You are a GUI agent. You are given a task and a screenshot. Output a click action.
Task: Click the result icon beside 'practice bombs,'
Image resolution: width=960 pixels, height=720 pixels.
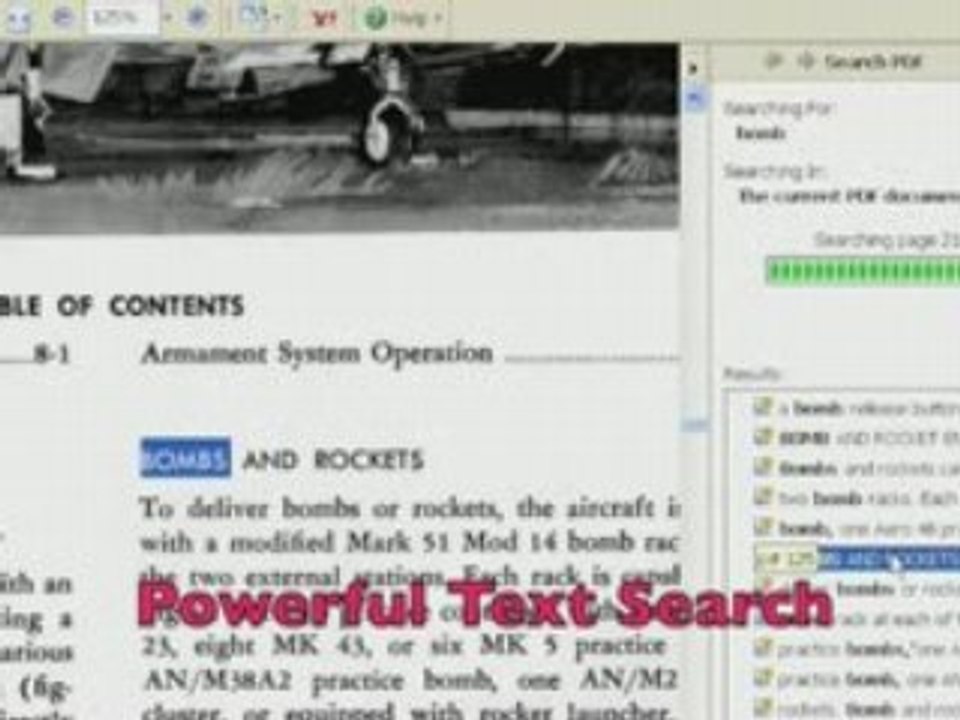(x=762, y=647)
